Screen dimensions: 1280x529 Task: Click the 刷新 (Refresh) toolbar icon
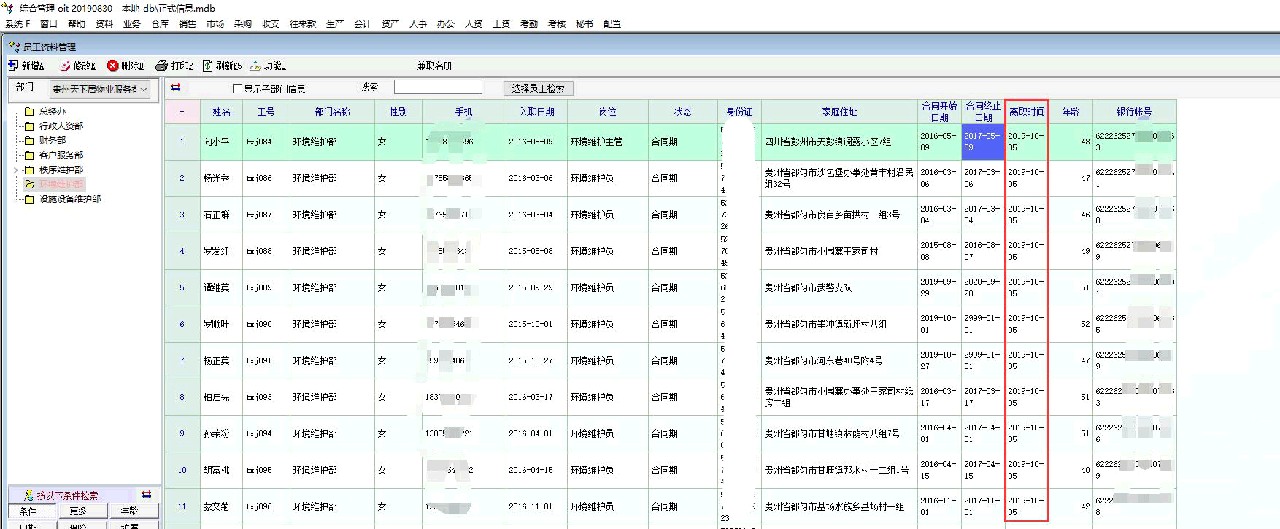pos(208,66)
